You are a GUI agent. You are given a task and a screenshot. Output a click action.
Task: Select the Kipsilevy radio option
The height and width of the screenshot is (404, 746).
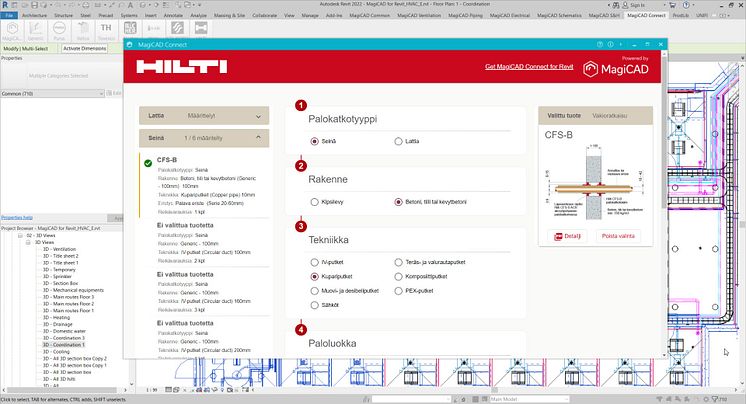[314, 202]
